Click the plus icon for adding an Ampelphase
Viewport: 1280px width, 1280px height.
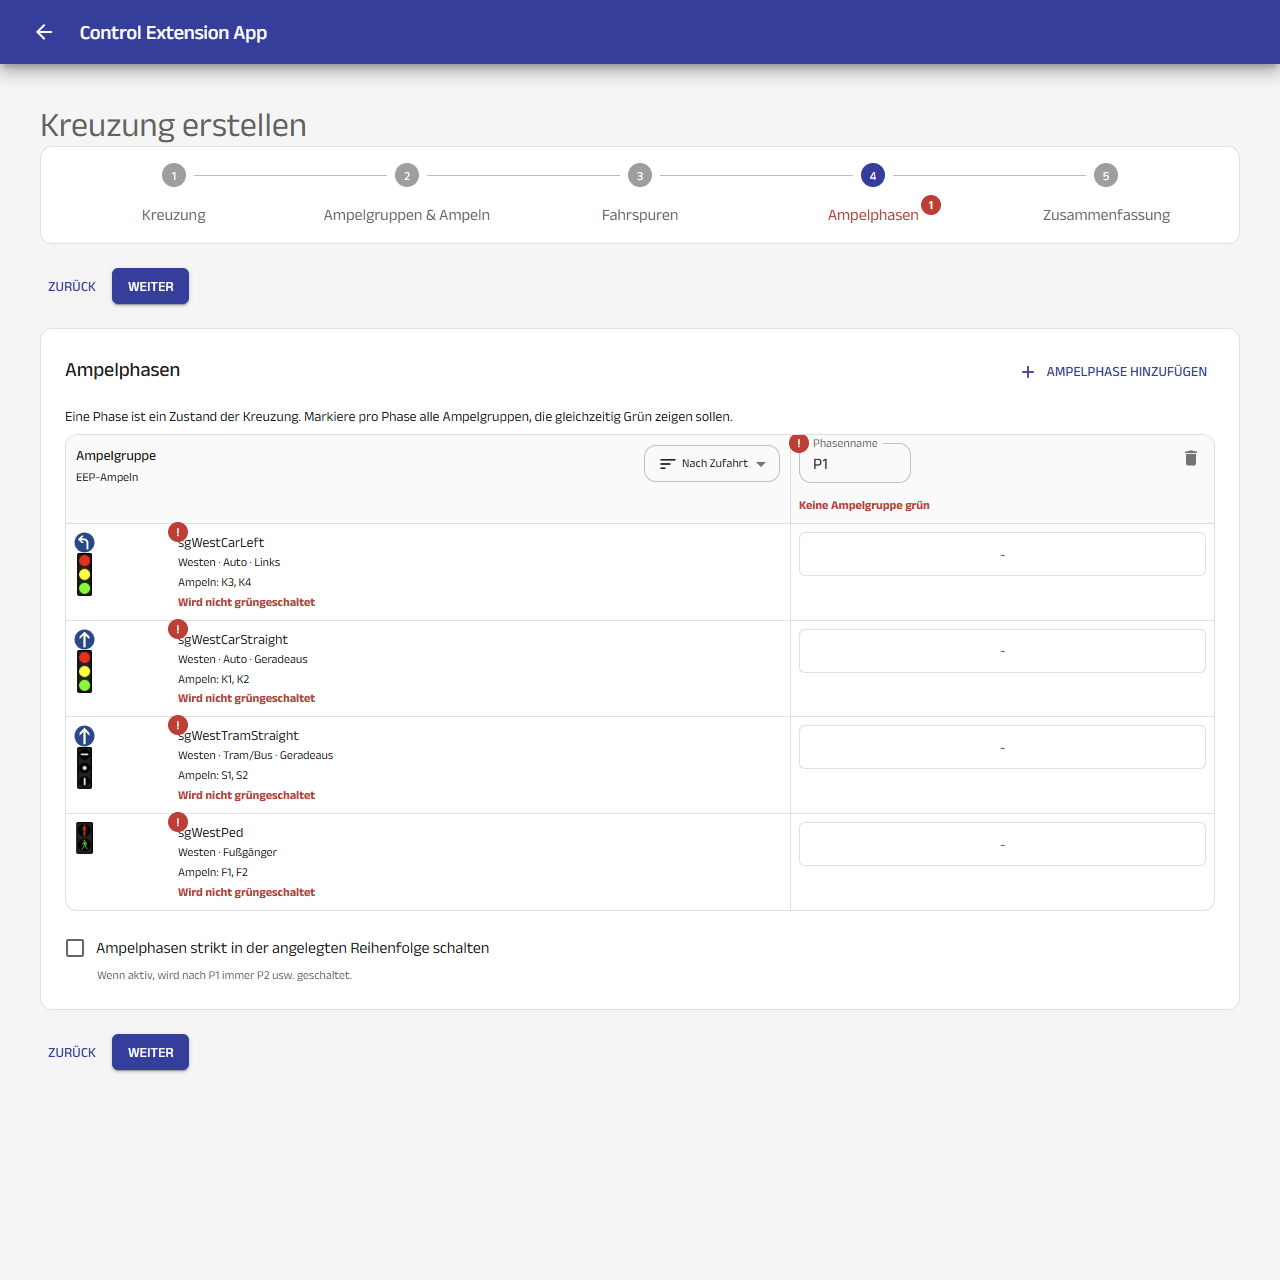tap(1028, 372)
